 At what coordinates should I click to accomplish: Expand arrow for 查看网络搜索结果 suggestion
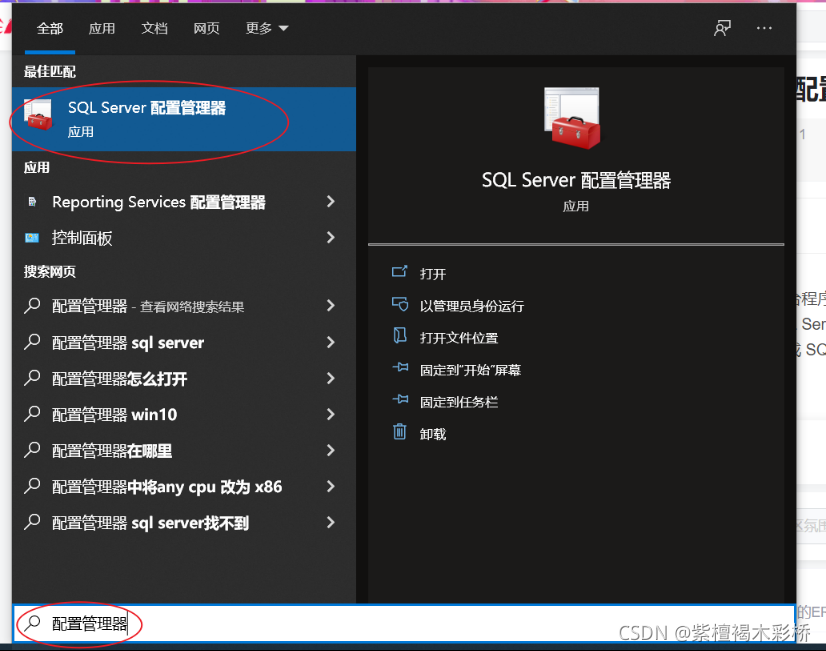pyautogui.click(x=330, y=305)
